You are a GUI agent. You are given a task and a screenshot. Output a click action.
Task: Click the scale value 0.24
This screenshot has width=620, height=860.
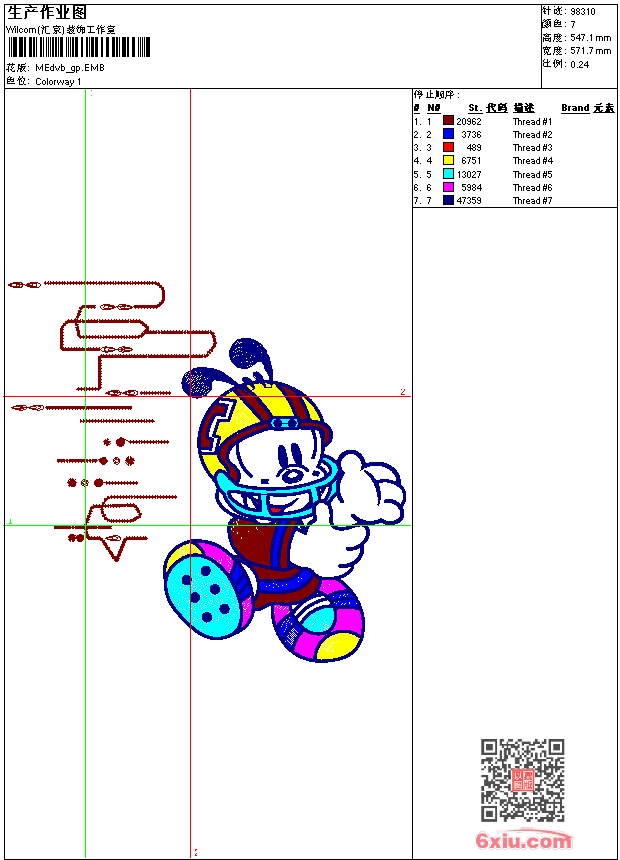pos(580,65)
